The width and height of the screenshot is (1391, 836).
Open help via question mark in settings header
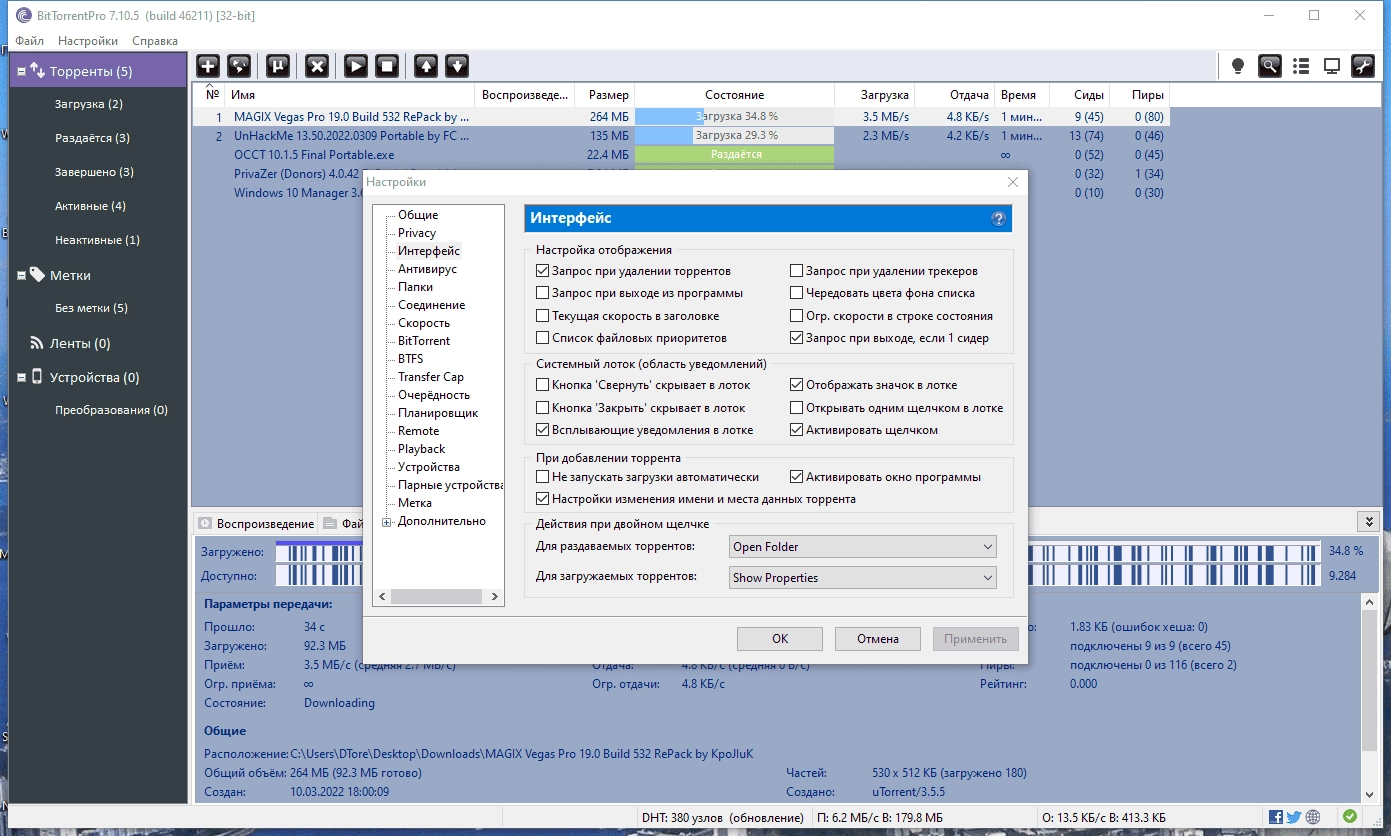click(998, 218)
